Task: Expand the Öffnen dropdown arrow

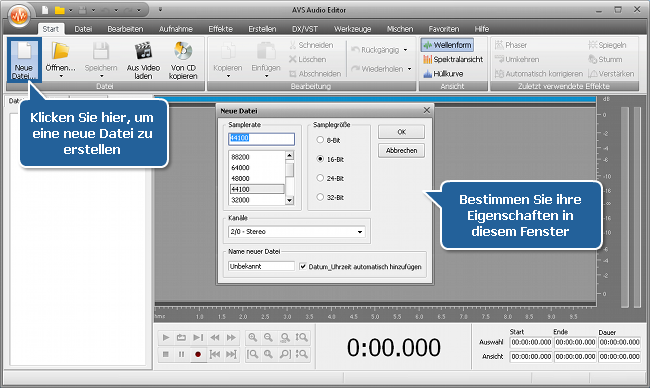Action: tap(61, 77)
